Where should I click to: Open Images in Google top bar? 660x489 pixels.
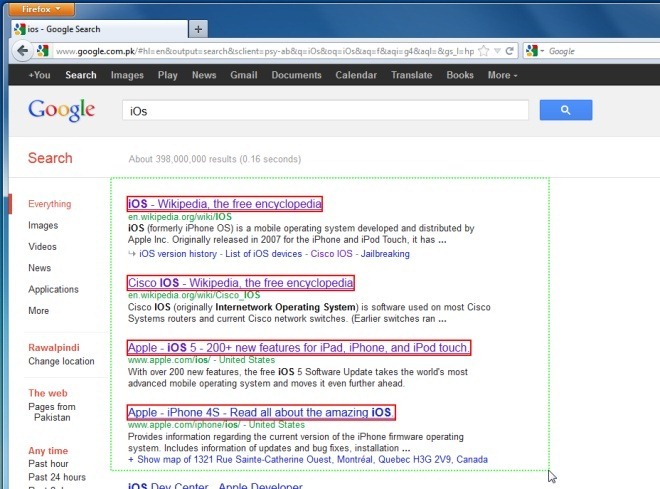[127, 75]
